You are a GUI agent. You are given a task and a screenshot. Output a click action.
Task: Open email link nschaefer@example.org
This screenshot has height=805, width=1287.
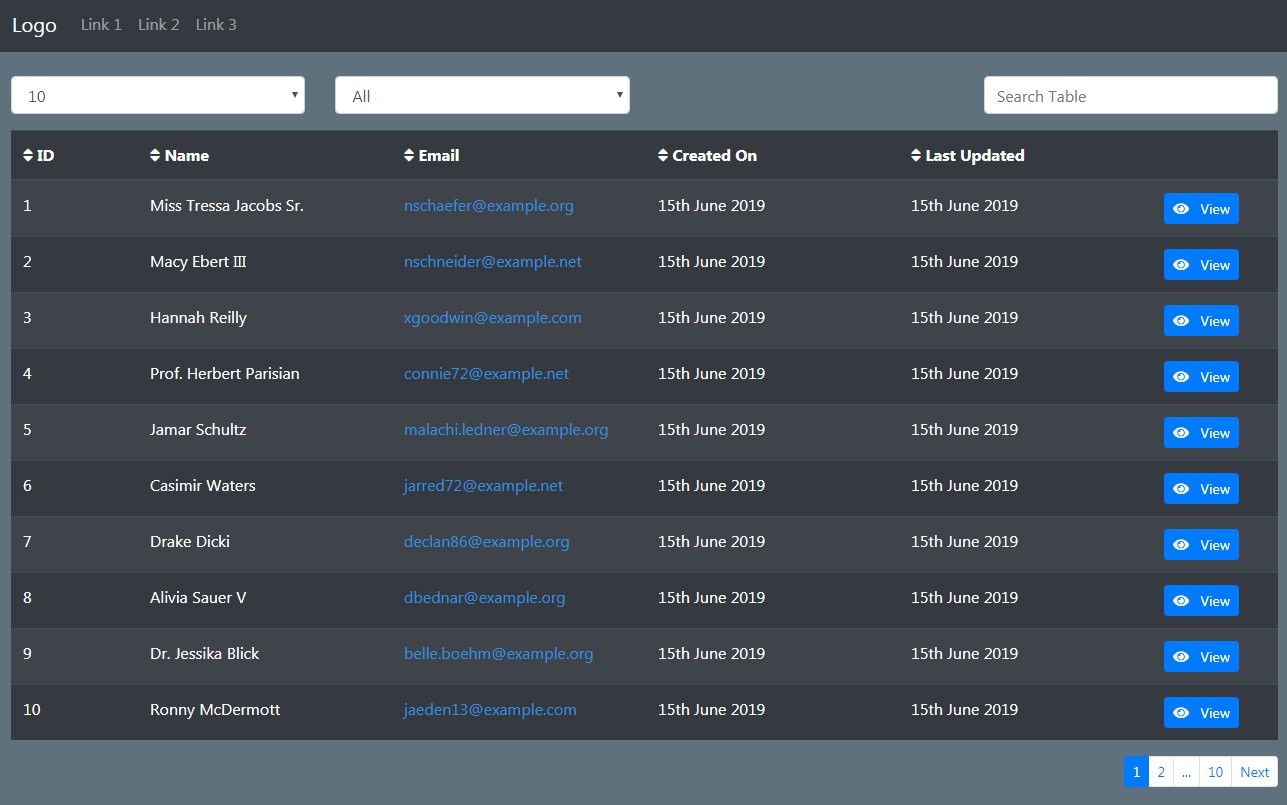488,206
